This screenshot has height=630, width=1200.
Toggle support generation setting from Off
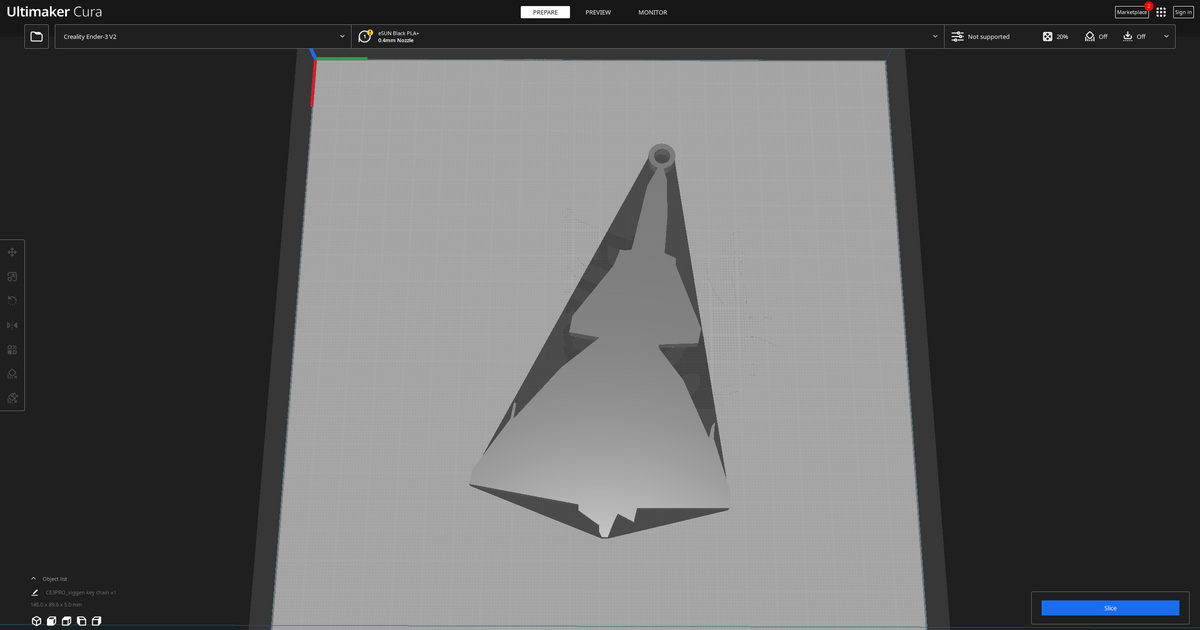click(x=1096, y=36)
